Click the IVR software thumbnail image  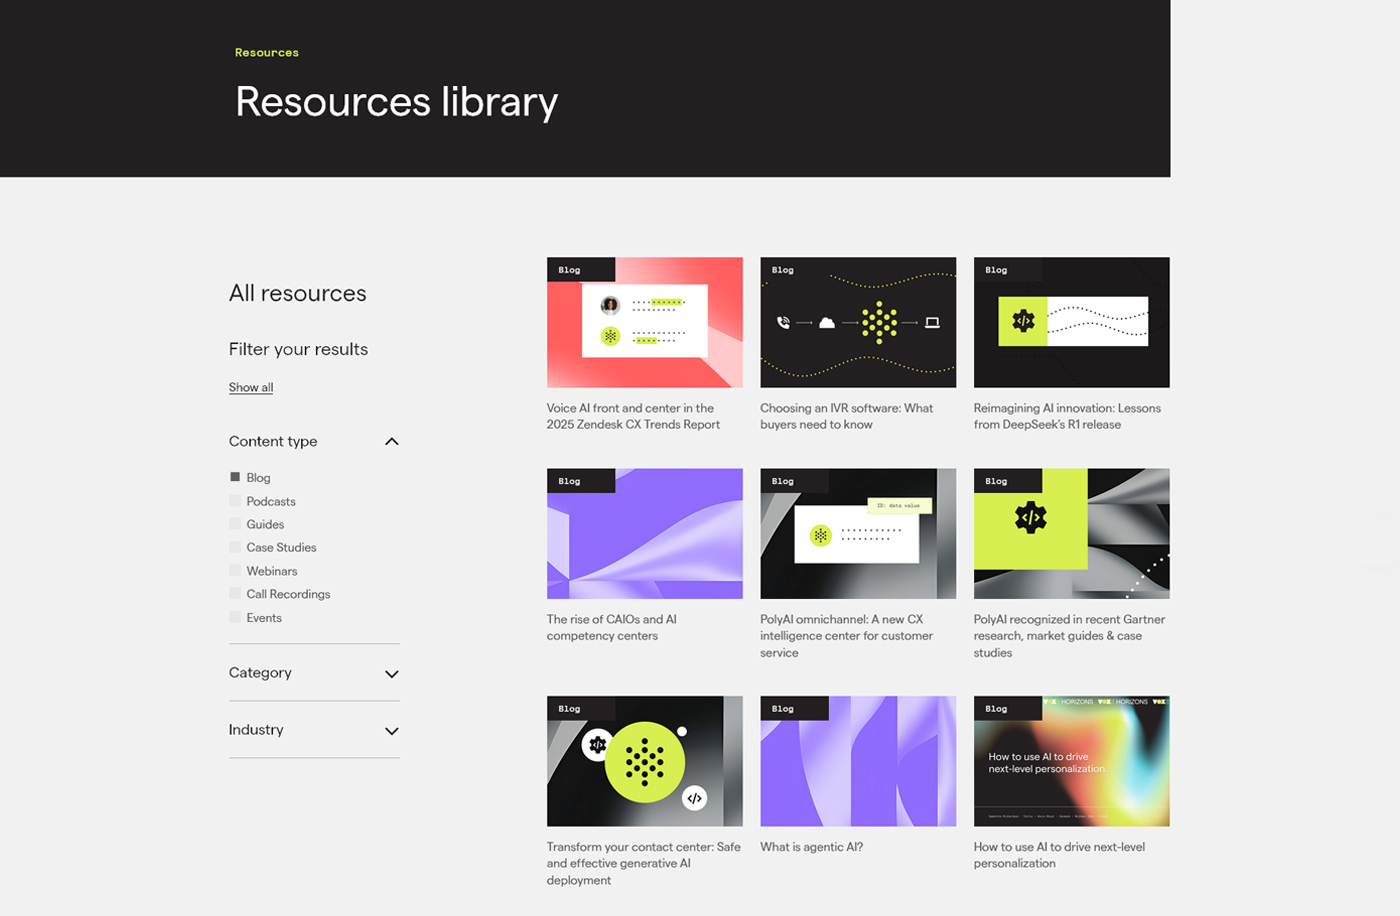tap(858, 322)
